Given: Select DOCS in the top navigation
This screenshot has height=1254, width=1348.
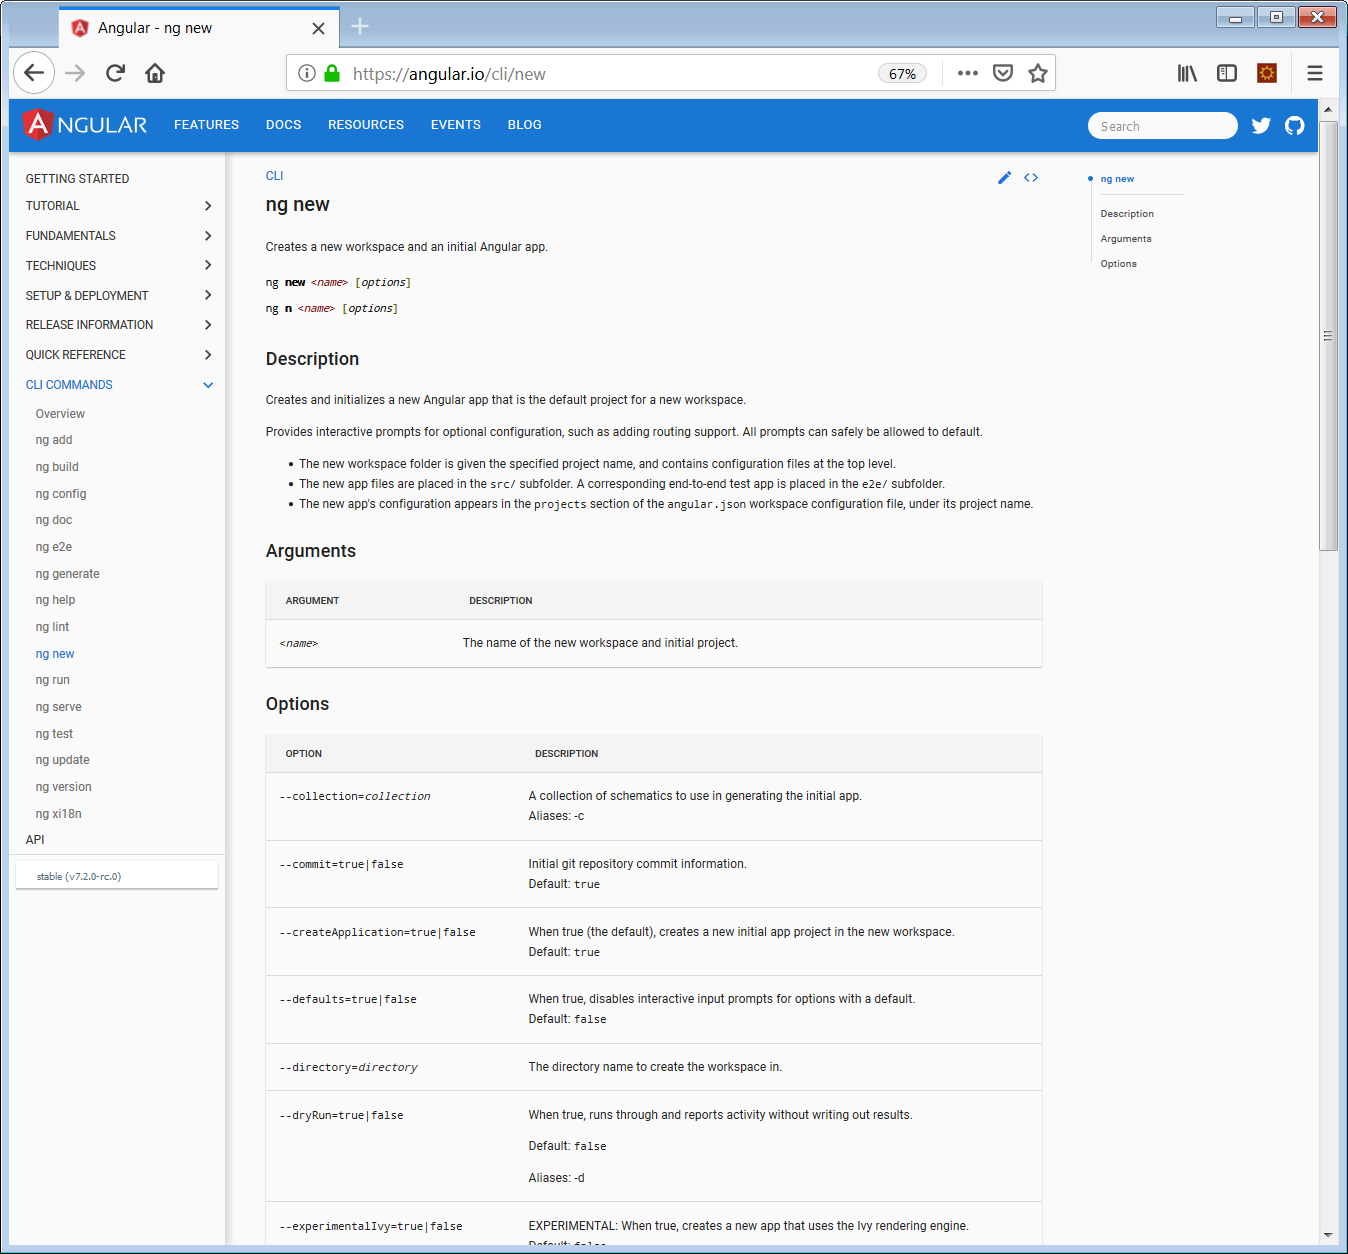Looking at the screenshot, I should [x=283, y=124].
